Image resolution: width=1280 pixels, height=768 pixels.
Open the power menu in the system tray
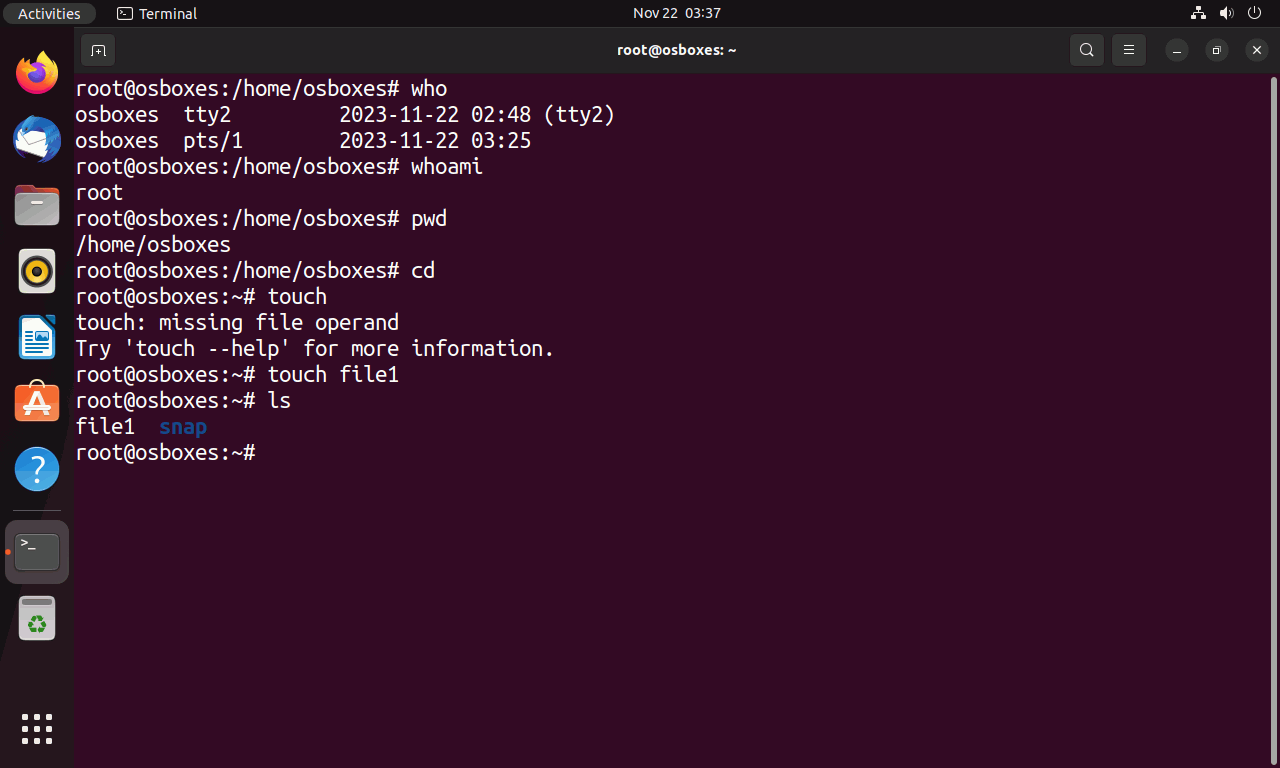point(1255,13)
